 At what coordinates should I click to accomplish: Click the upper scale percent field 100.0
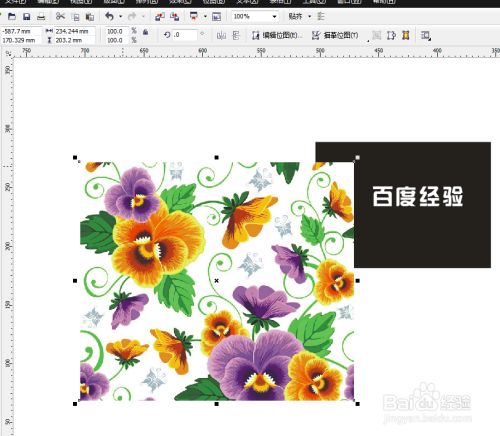click(116, 31)
